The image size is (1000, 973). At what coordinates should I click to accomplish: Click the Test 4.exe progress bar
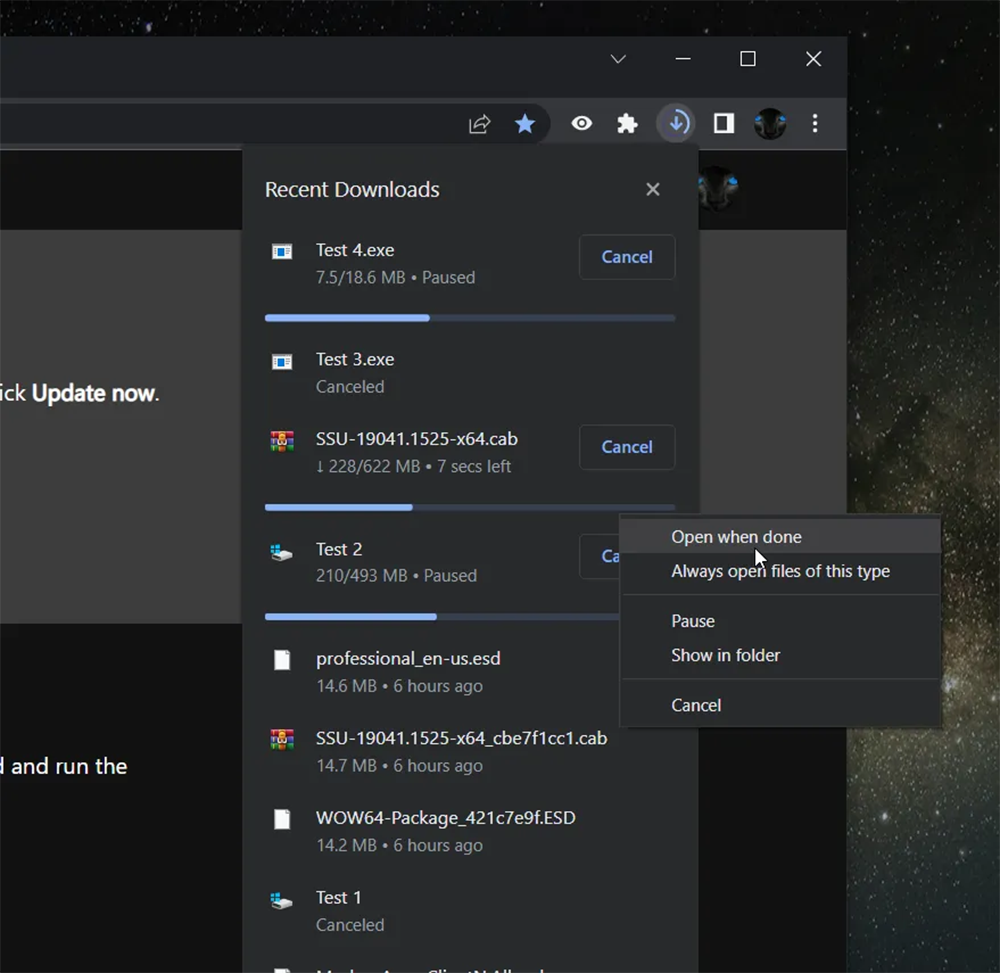click(x=469, y=318)
